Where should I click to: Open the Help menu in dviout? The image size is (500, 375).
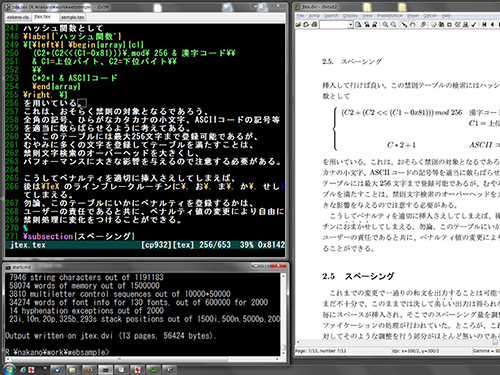(446, 16)
